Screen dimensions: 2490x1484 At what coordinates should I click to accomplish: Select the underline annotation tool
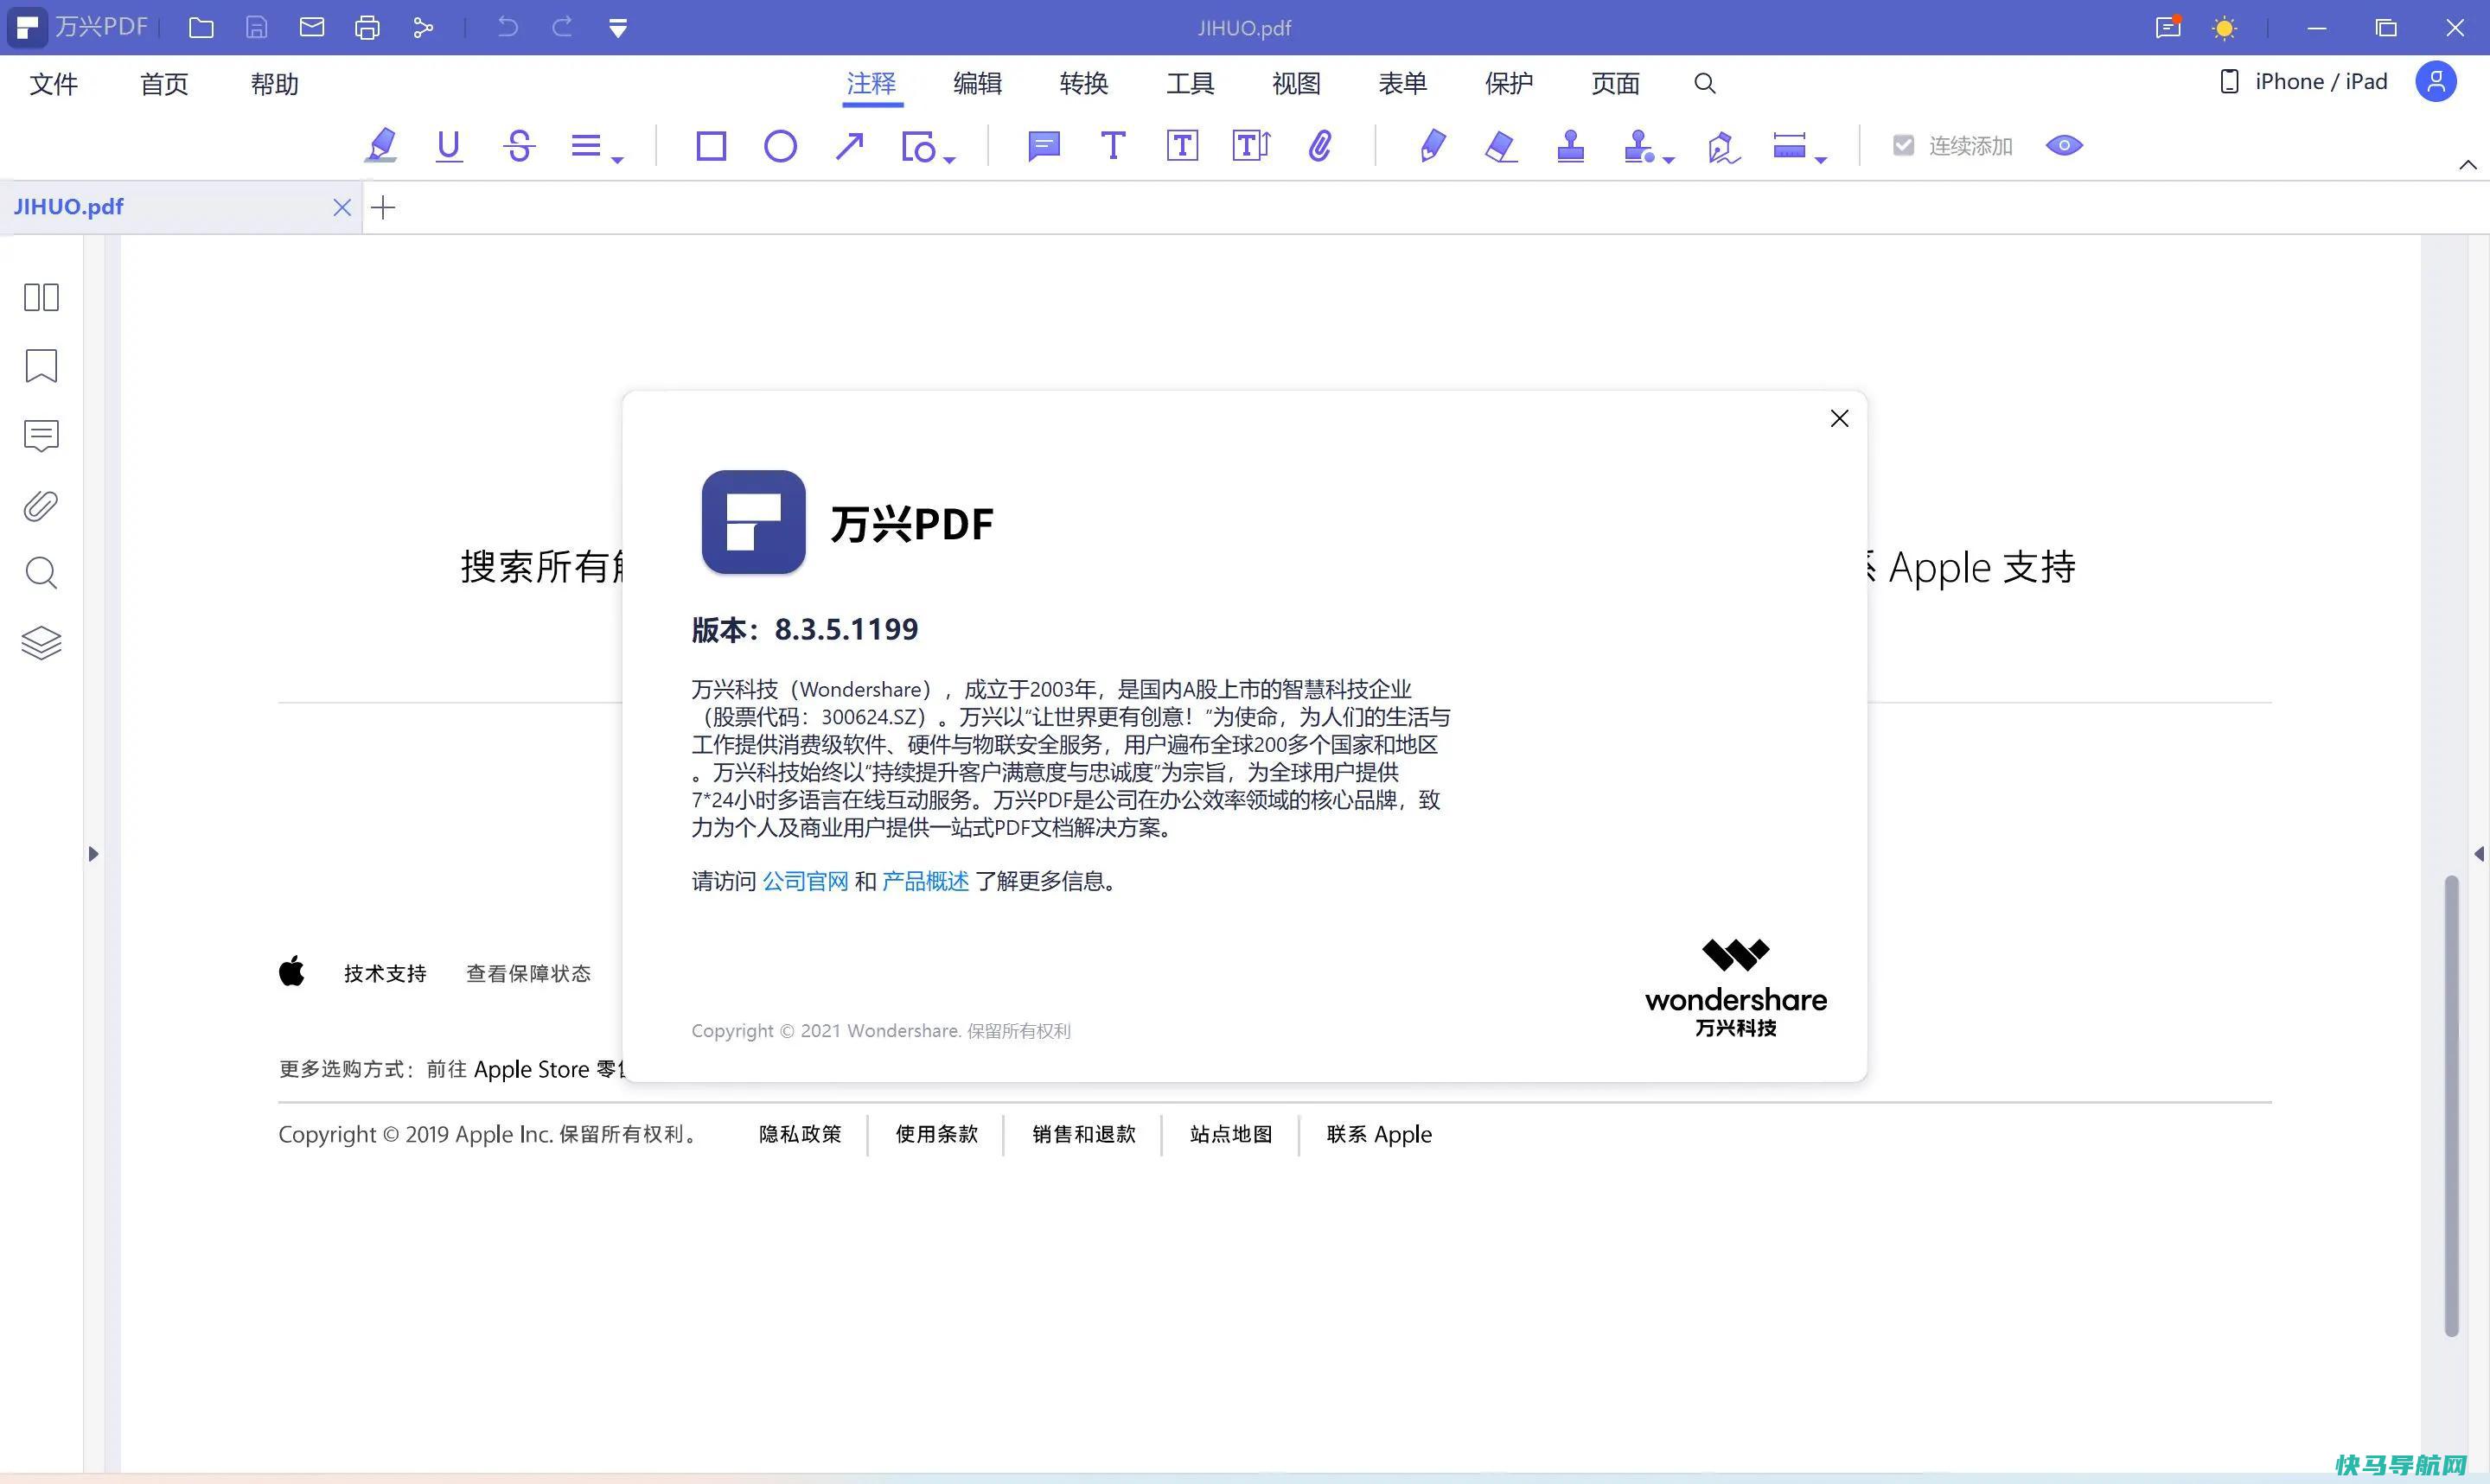tap(449, 145)
